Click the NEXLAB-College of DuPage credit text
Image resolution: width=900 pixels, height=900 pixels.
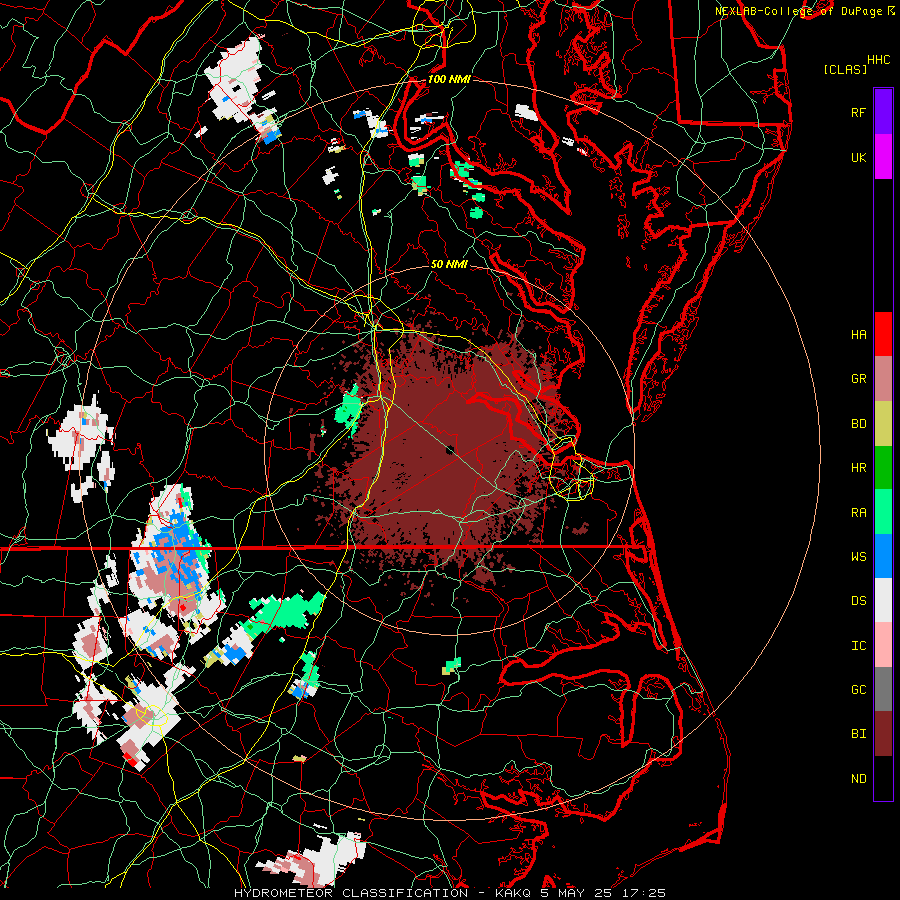point(798,11)
